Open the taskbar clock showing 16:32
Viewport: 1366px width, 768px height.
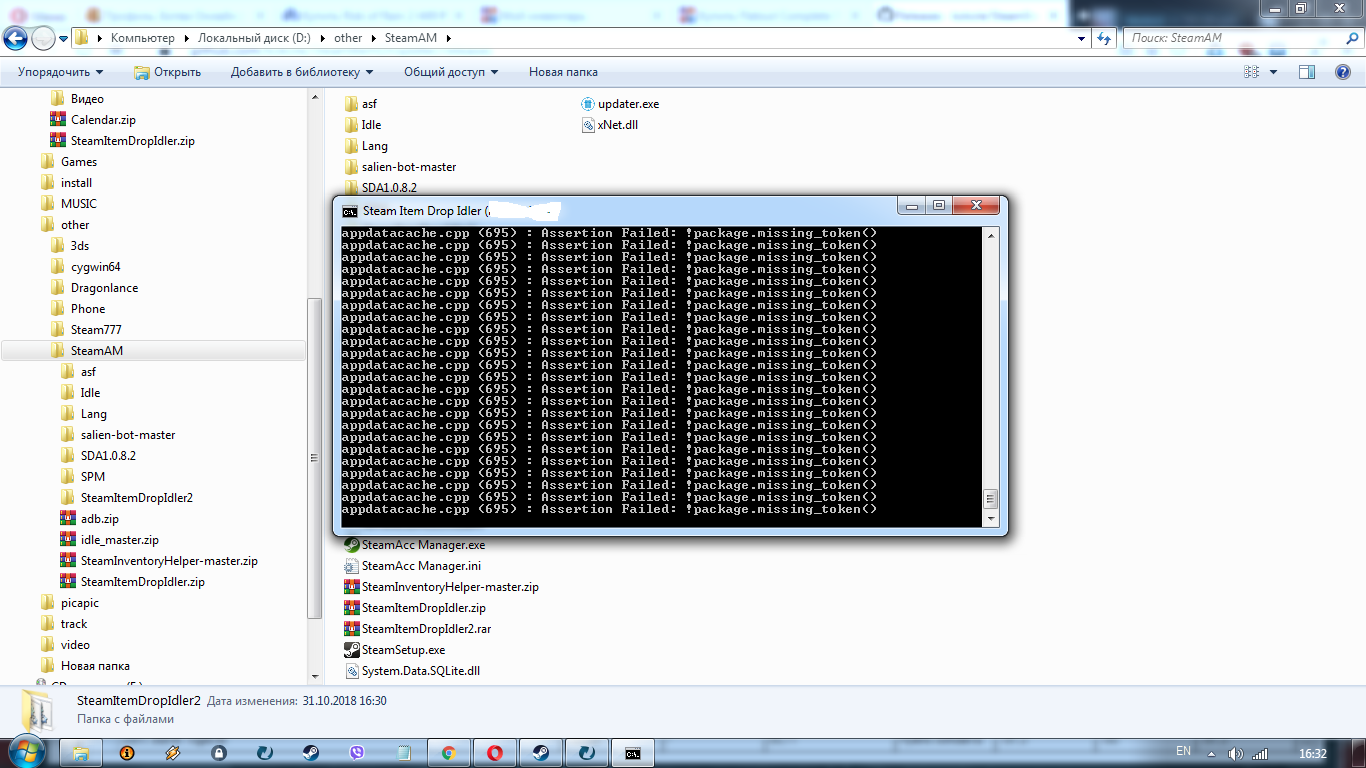click(x=1313, y=753)
